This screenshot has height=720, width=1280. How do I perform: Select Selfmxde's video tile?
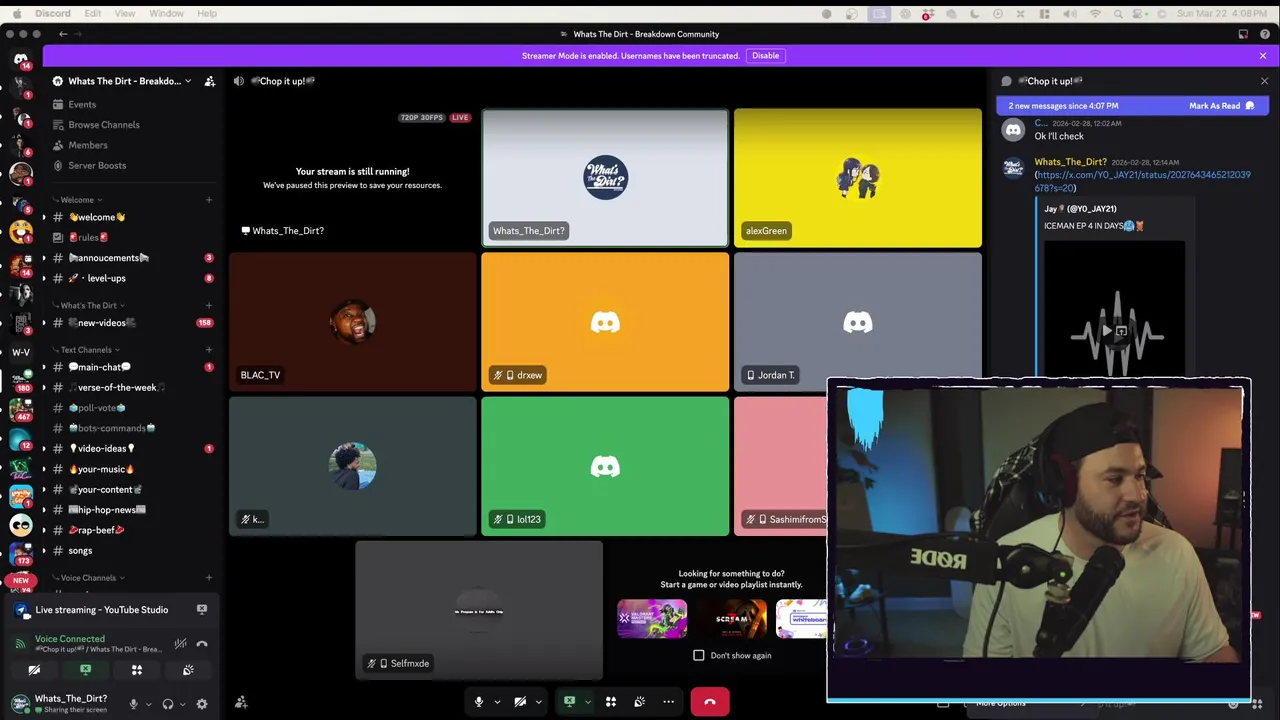click(x=479, y=611)
